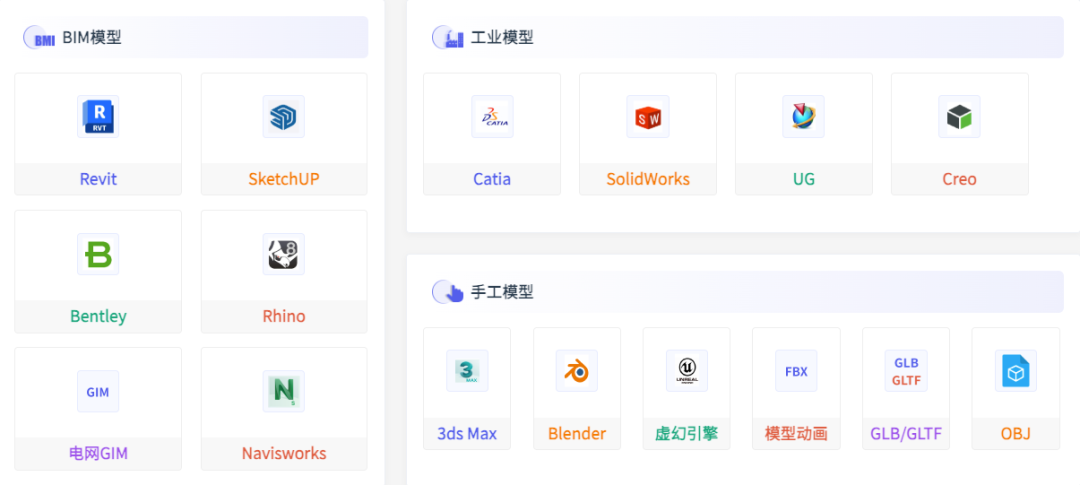Image resolution: width=1080 pixels, height=485 pixels.
Task: Select the SolidWorks label
Action: click(x=648, y=179)
